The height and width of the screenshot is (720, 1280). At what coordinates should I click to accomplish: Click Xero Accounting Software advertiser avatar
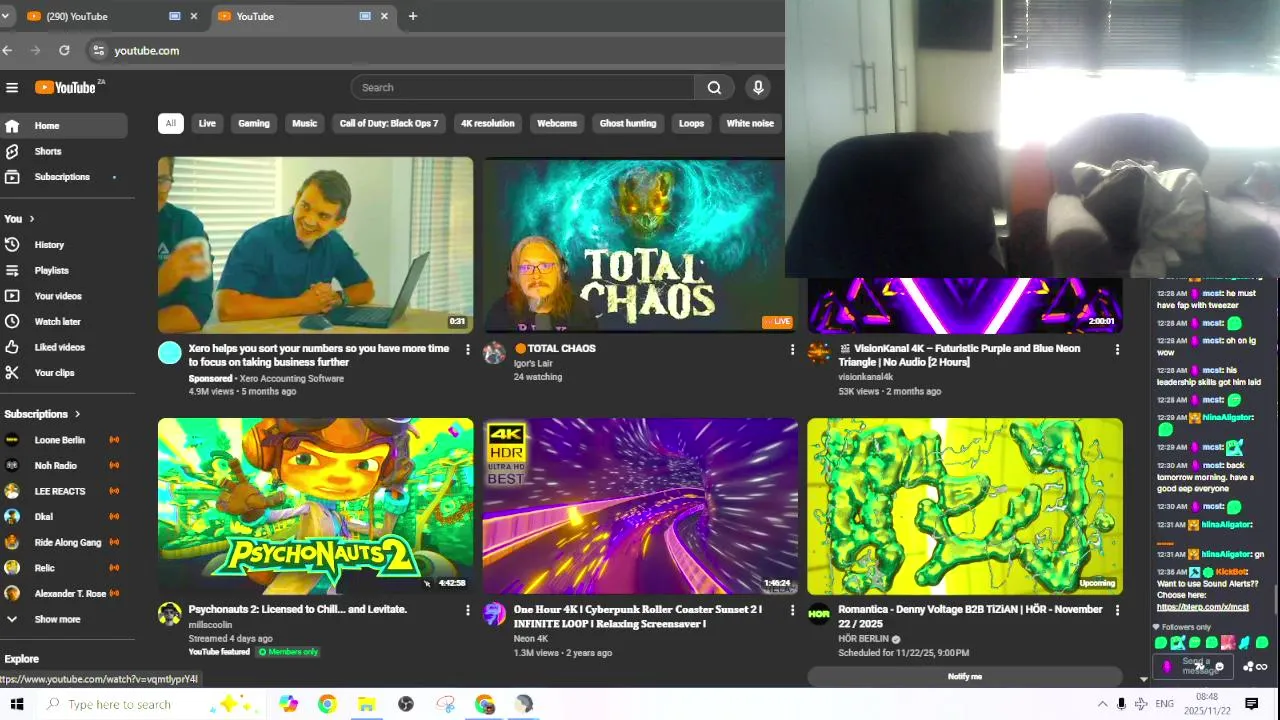(x=170, y=353)
